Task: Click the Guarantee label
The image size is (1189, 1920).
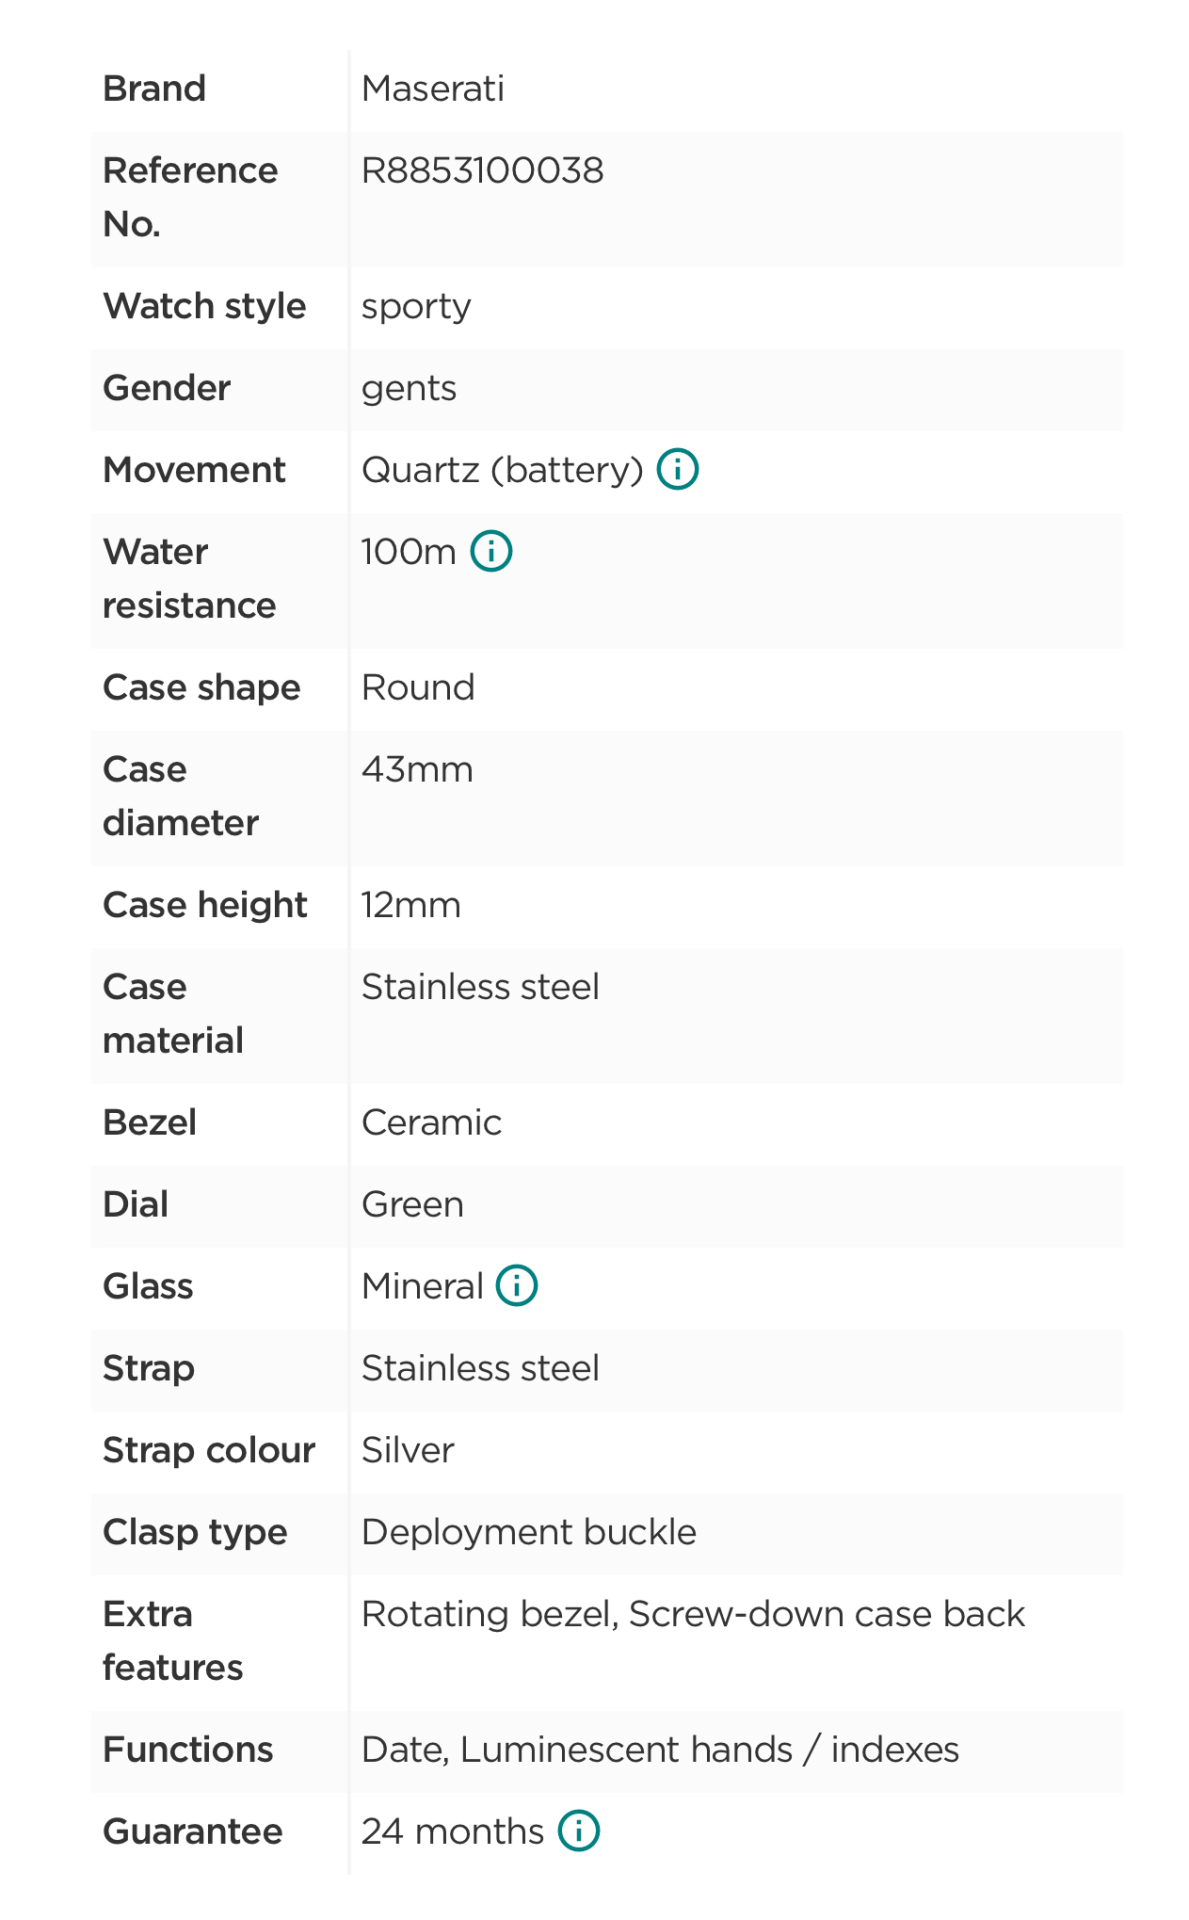Action: [192, 1832]
